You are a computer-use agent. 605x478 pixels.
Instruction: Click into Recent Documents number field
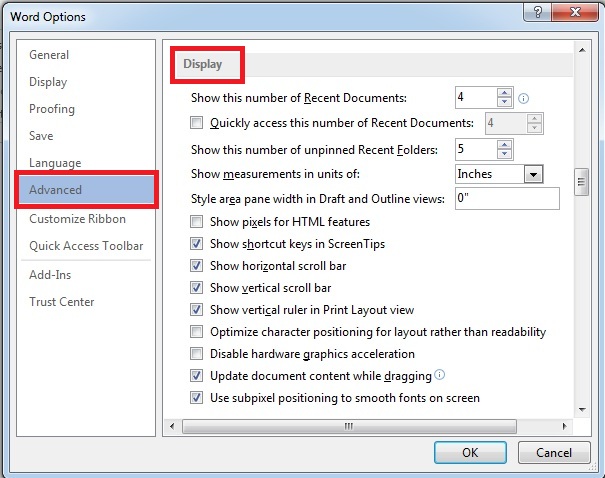click(x=476, y=98)
